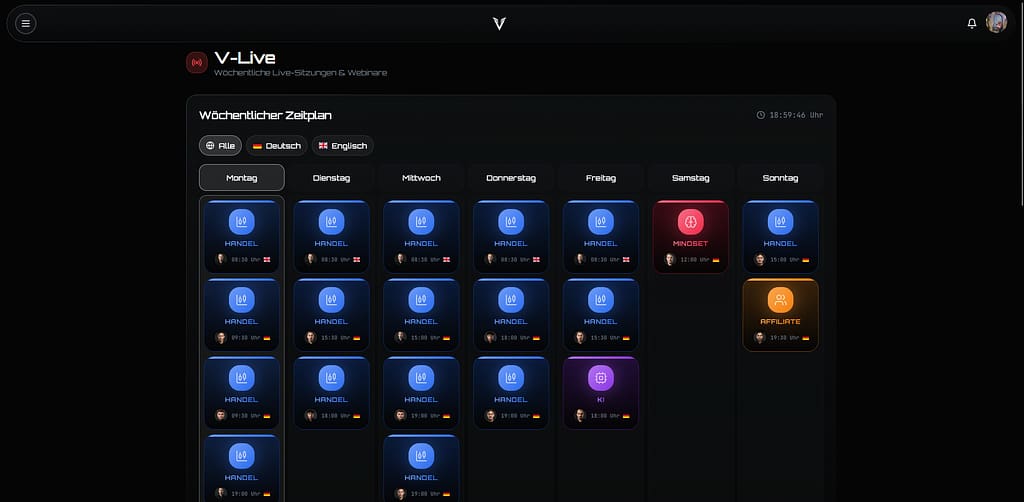Open the hamburger menu in the top bar

click(26, 23)
